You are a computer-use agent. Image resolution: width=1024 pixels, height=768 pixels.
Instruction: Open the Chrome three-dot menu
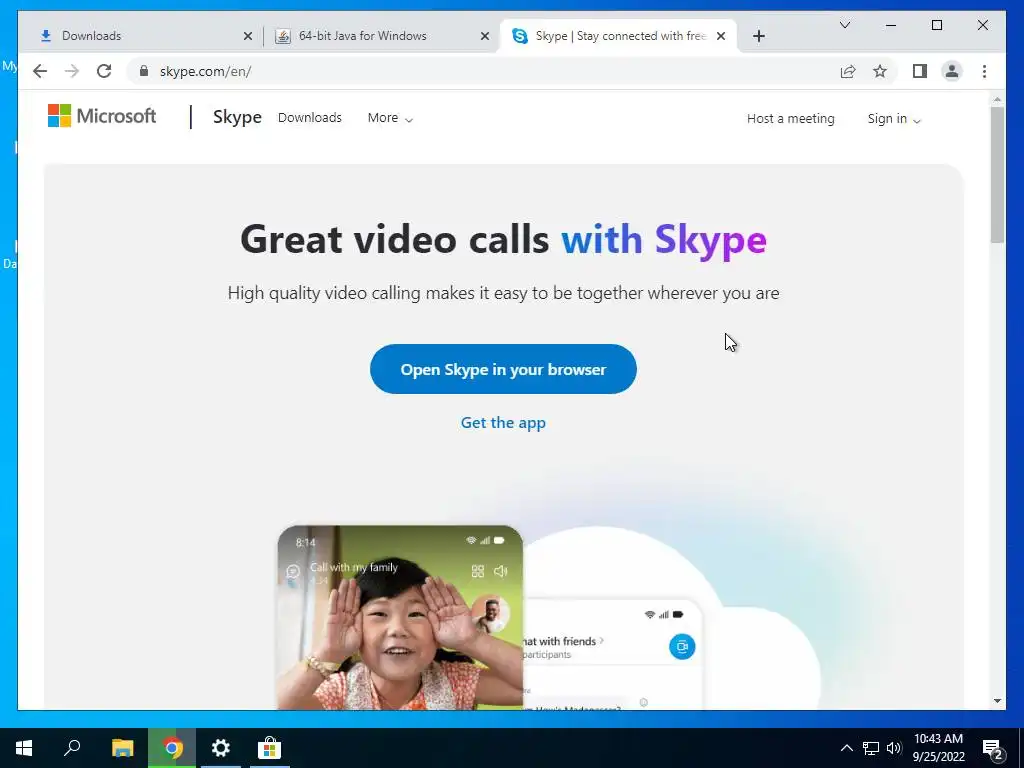coord(984,71)
